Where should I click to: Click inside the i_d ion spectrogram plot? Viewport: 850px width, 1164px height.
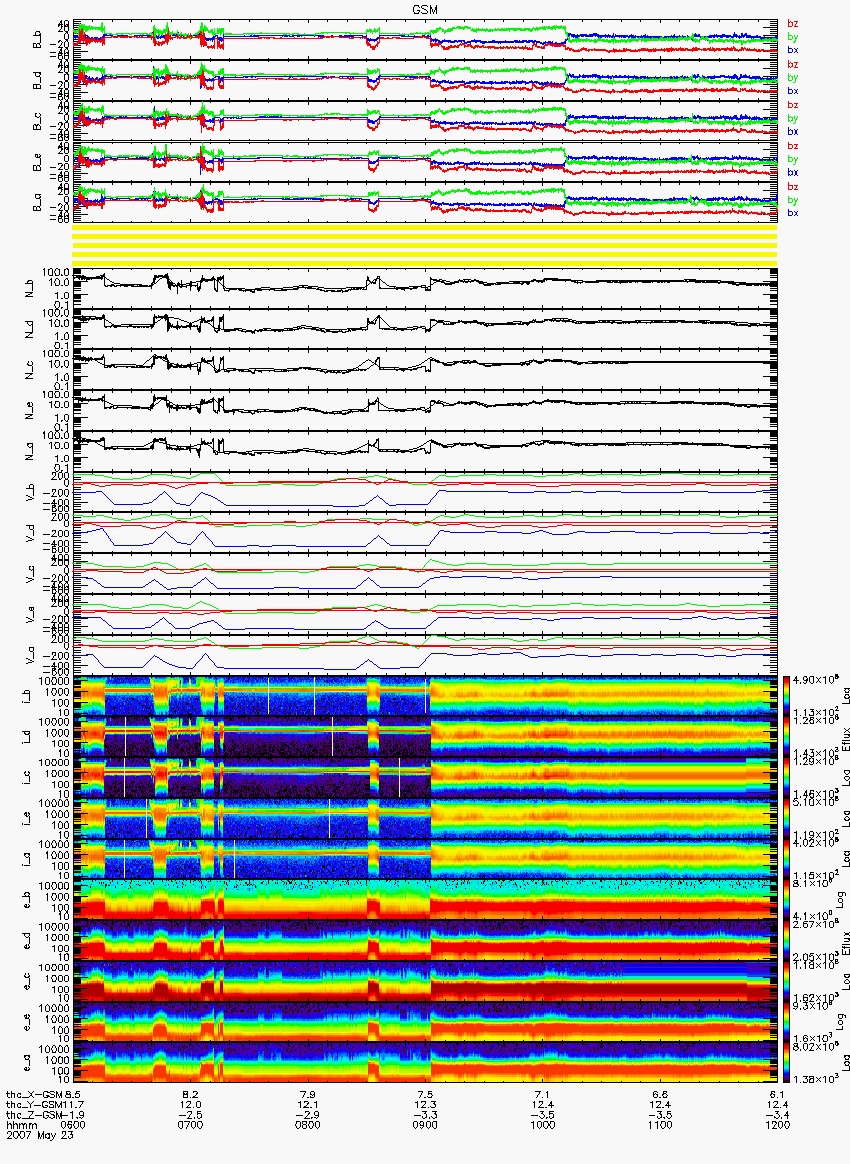pos(425,737)
